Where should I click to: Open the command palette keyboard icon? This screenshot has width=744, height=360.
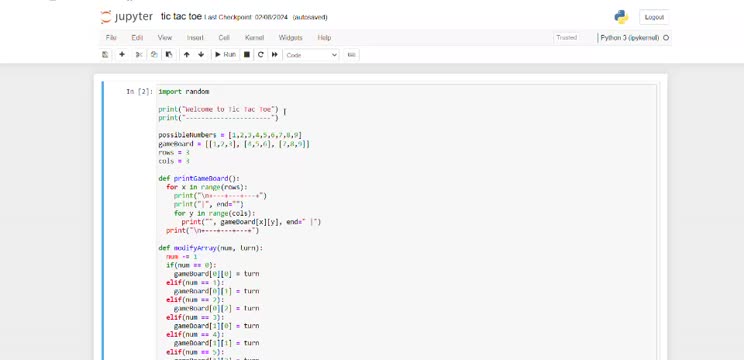point(352,55)
